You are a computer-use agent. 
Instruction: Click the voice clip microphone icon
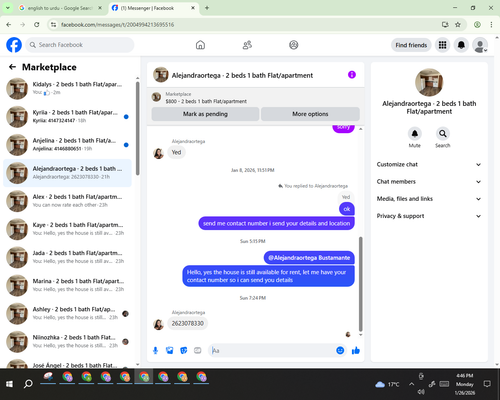tap(155, 351)
